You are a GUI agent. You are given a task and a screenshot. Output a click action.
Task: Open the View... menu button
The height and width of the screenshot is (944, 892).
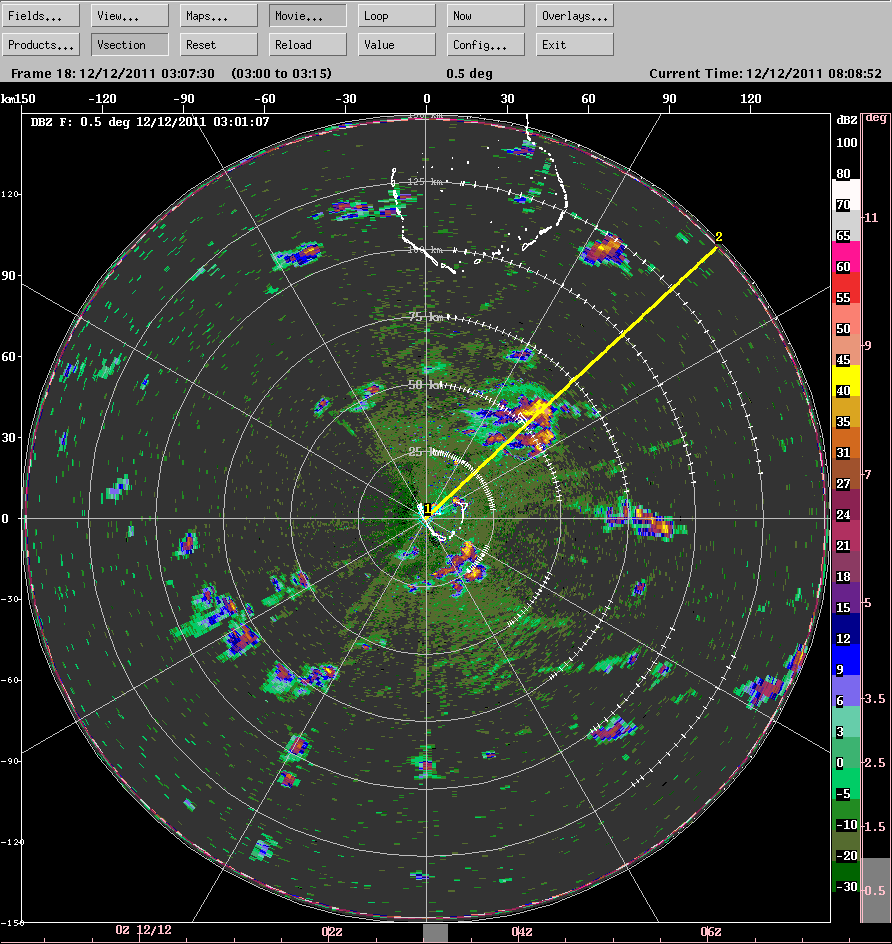[130, 16]
